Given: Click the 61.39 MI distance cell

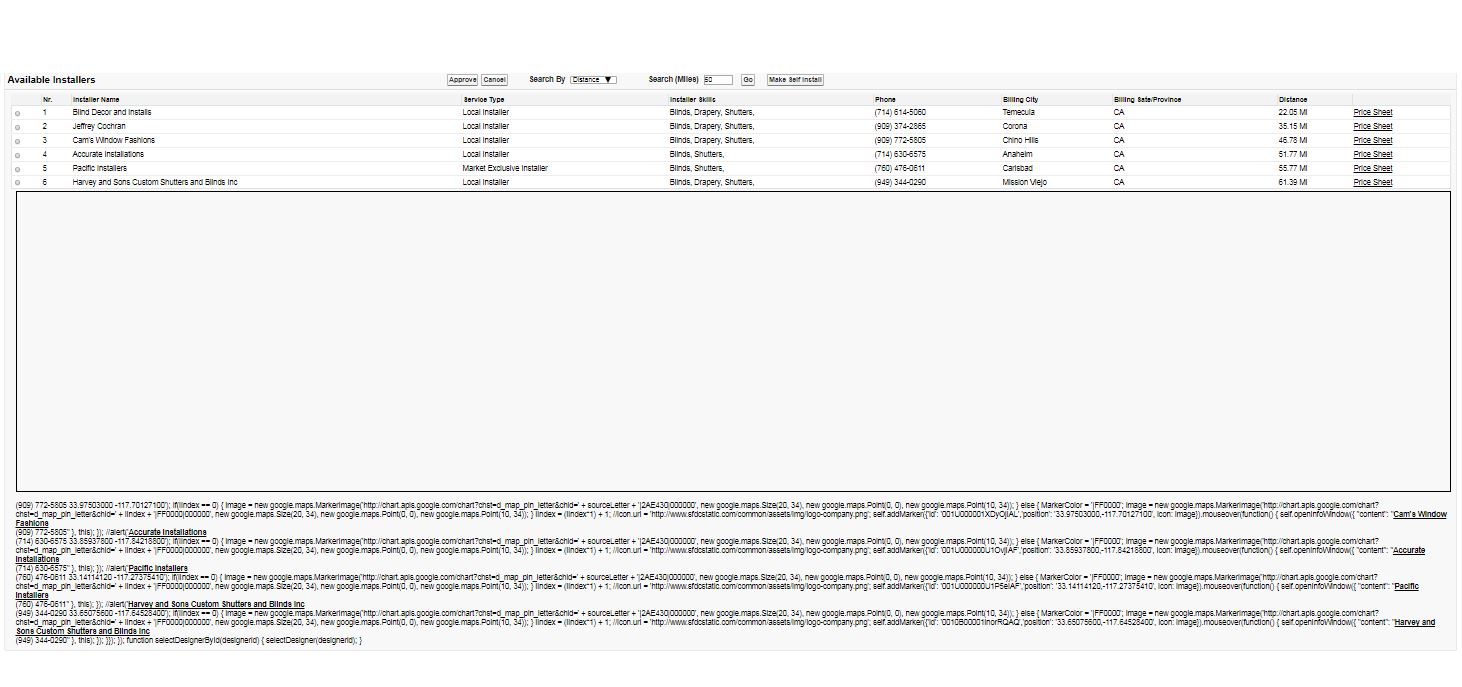Looking at the screenshot, I should pos(1293,182).
